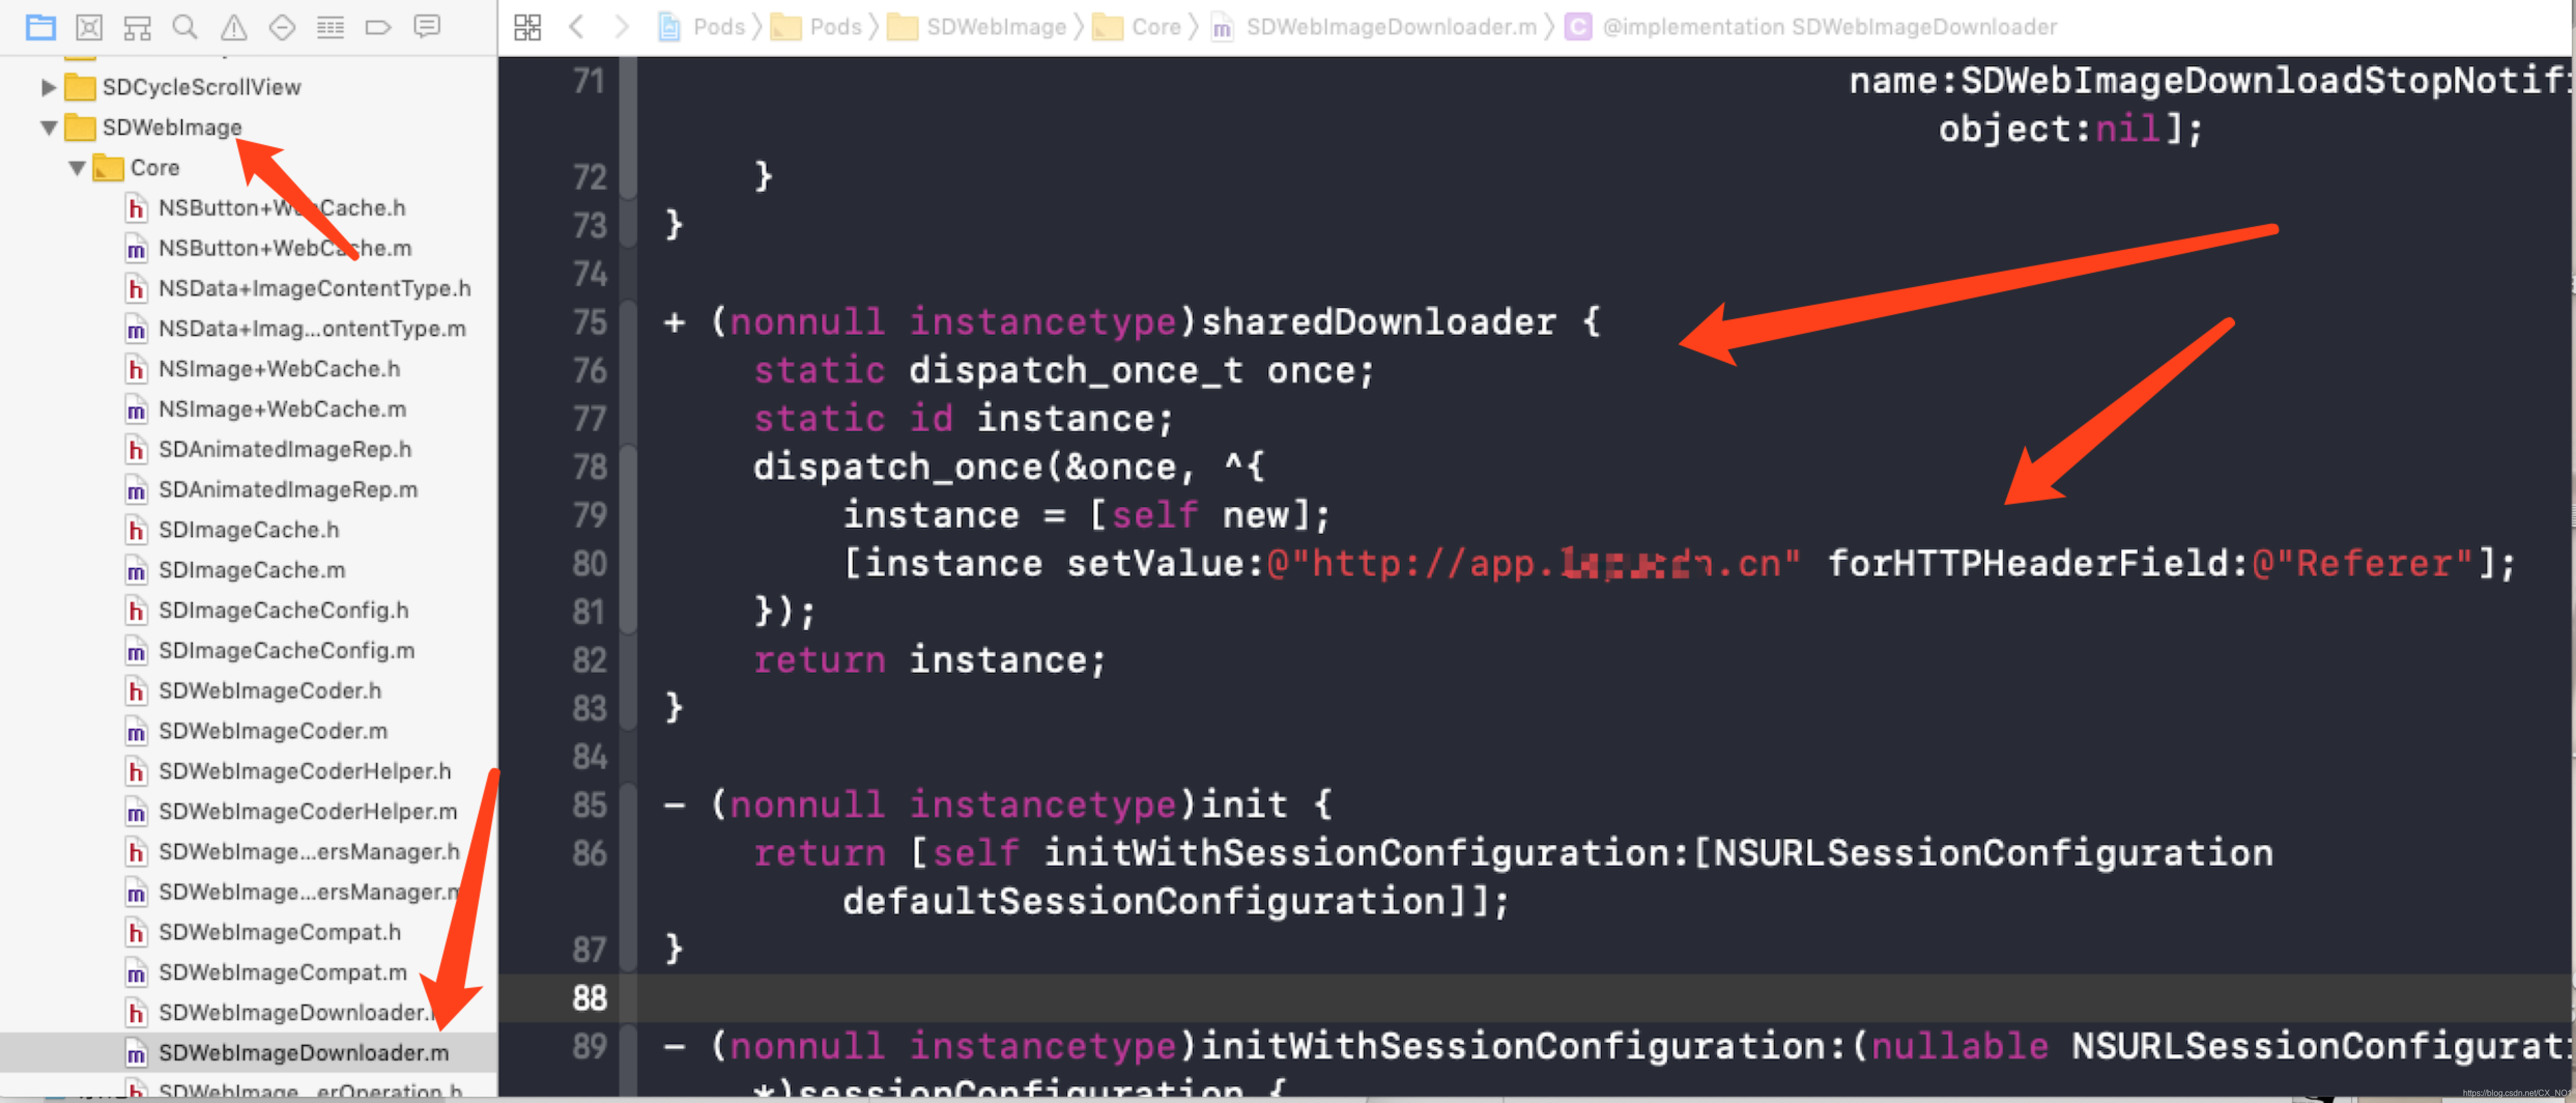Screen dimensions: 2576x1103
Task: Open the Debug navigator
Action: point(330,27)
